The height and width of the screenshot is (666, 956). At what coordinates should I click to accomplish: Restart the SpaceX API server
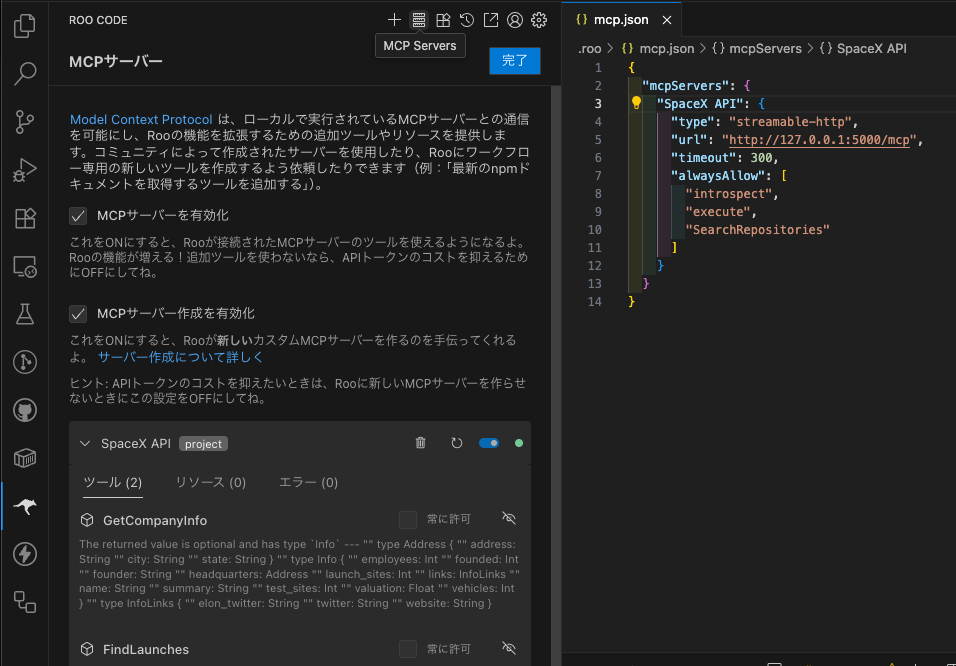point(457,443)
